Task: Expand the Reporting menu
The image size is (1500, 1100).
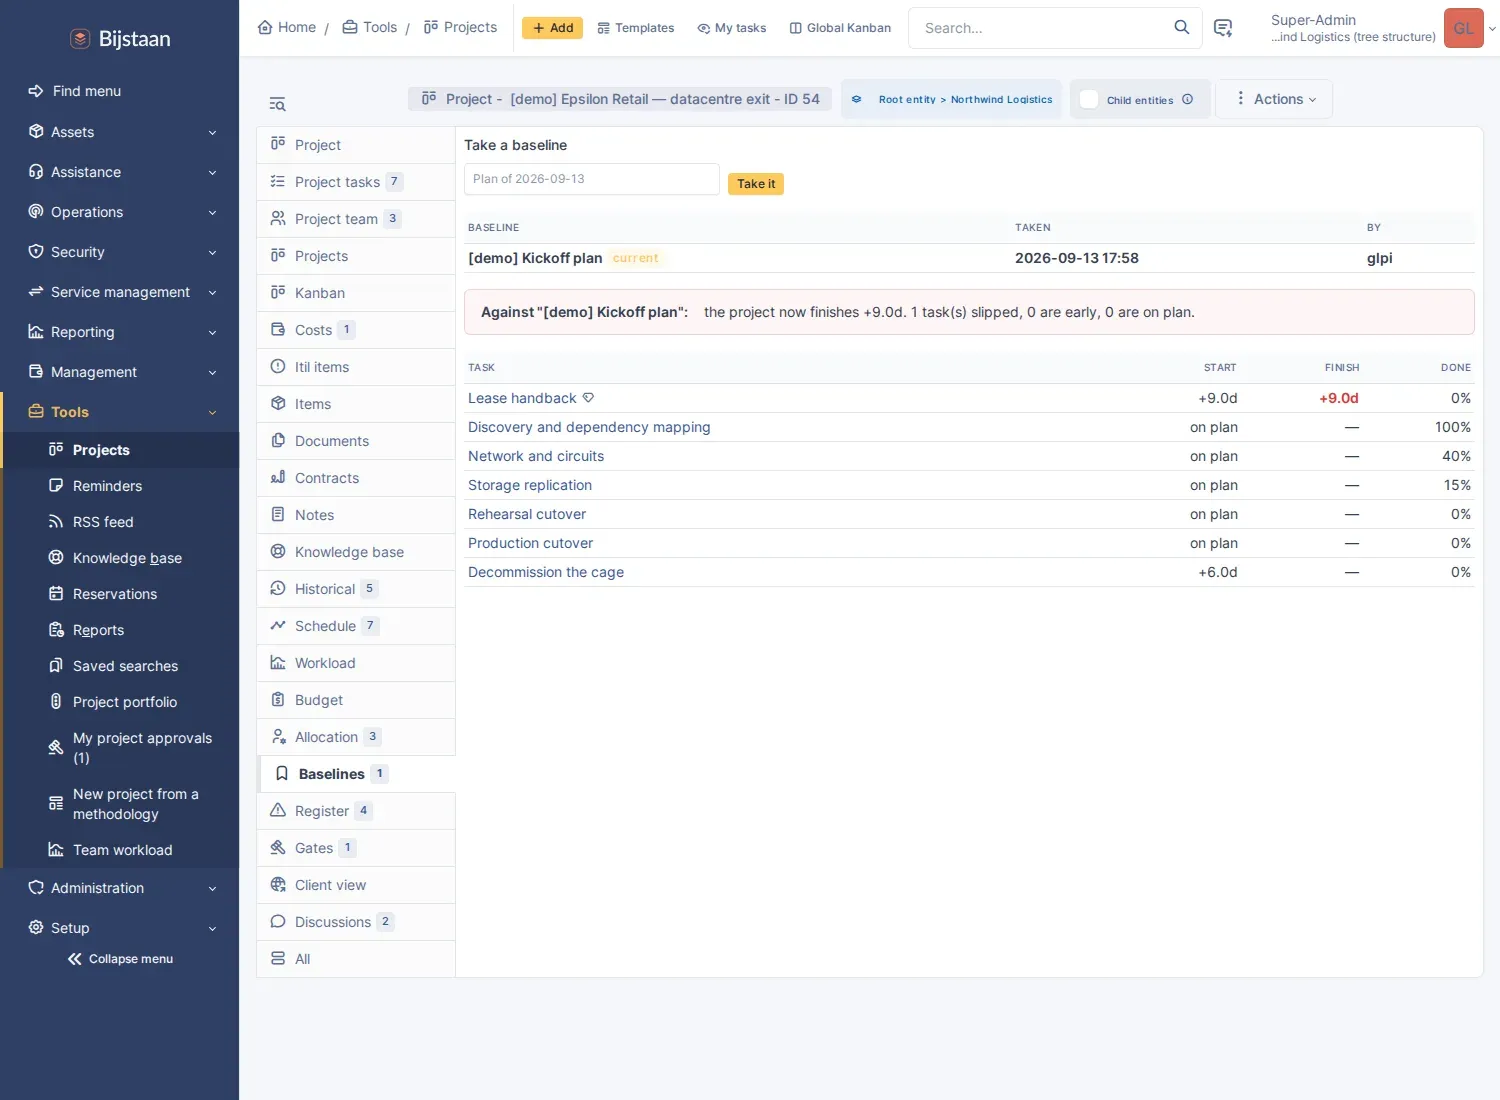Action: [x=120, y=332]
